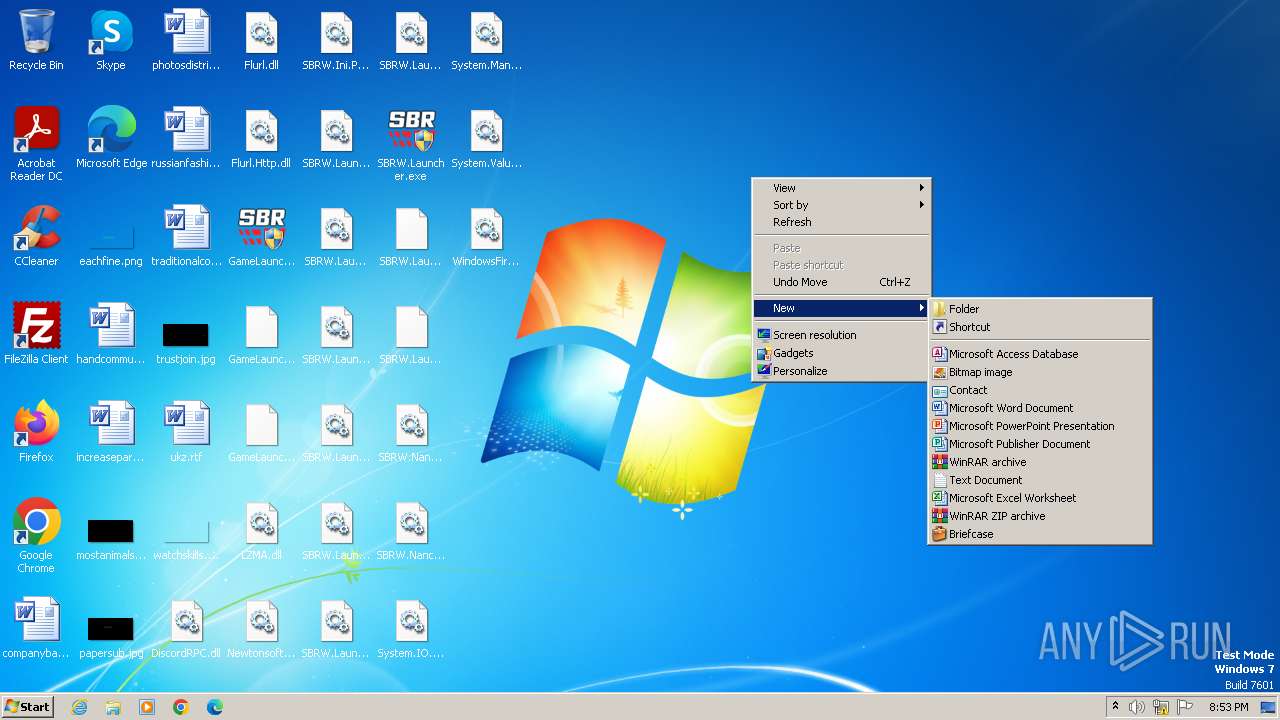This screenshot has height=720, width=1280.
Task: Create new Microsoft Word Document
Action: pos(1040,408)
